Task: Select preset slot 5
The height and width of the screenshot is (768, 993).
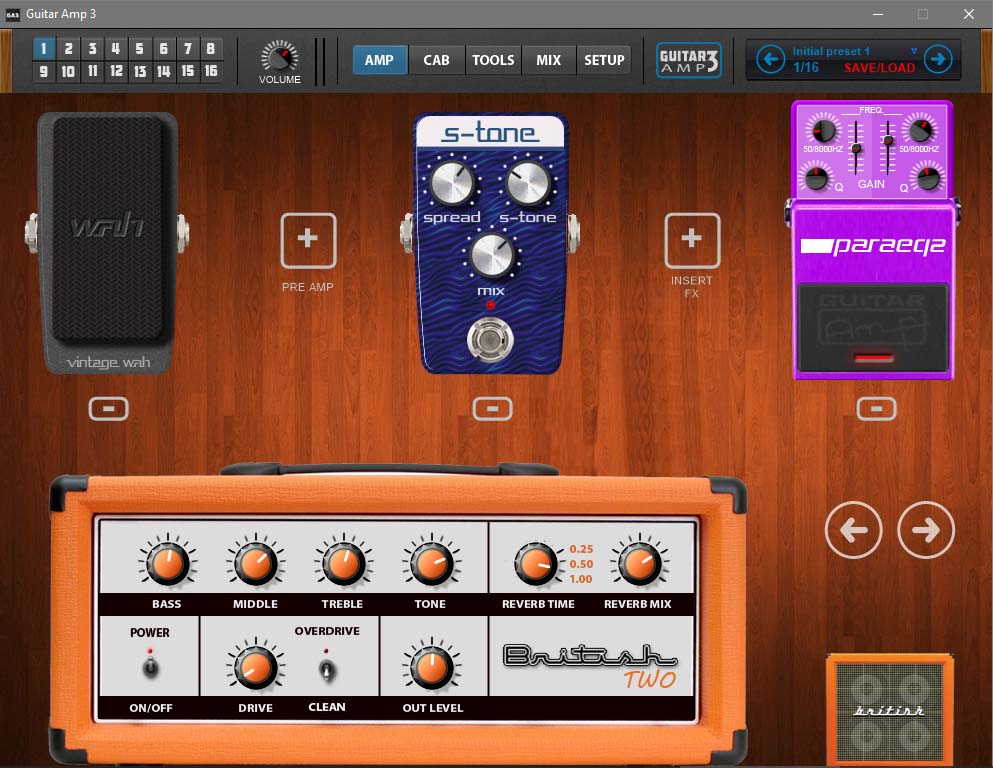Action: tap(139, 49)
